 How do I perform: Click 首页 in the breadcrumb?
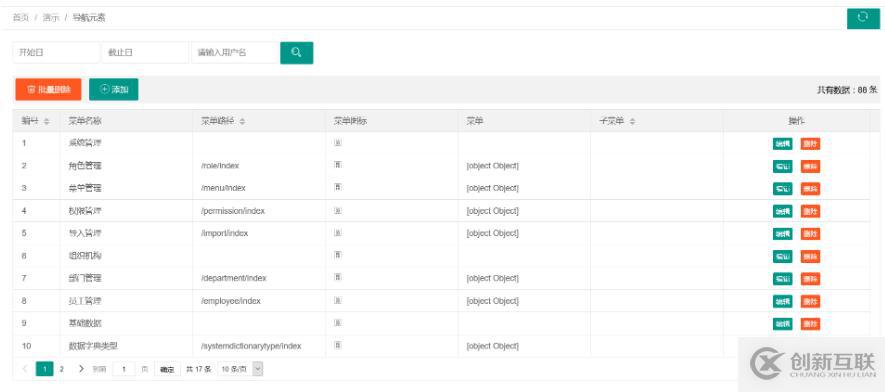point(21,17)
